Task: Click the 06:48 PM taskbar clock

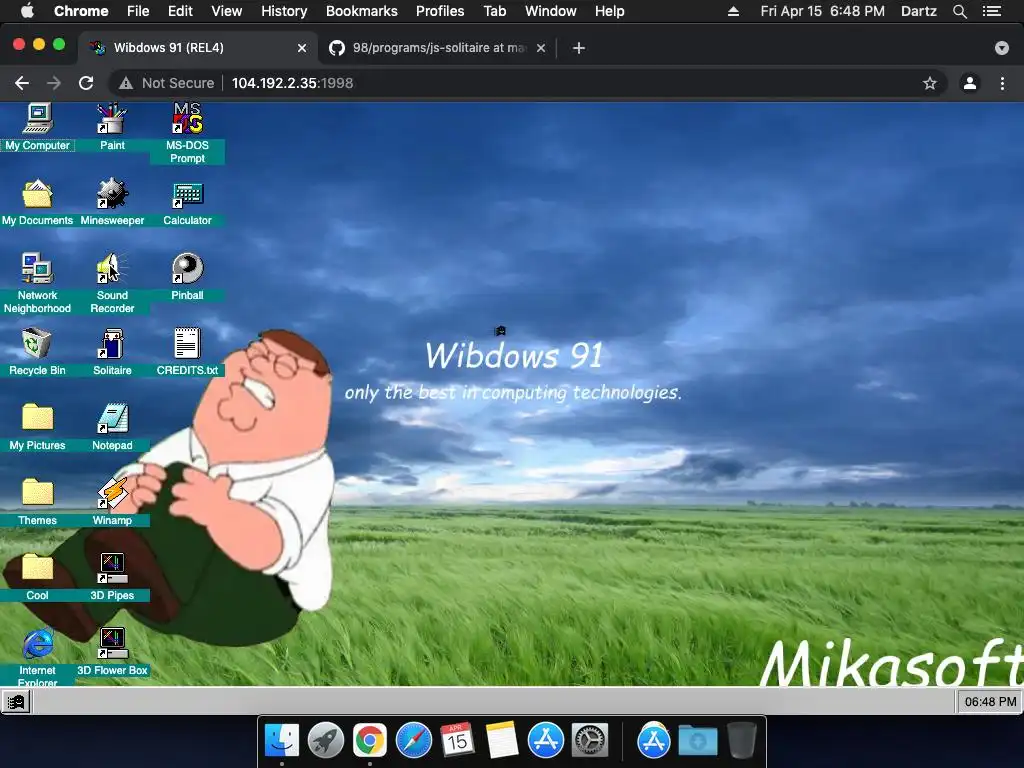Action: [990, 702]
